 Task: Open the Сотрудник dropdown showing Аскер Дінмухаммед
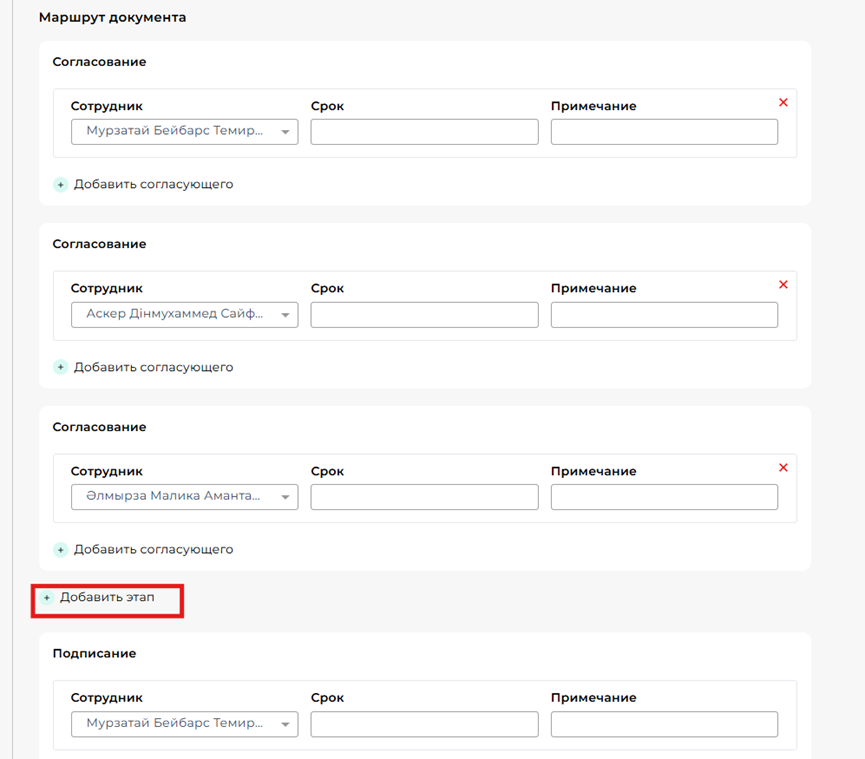[x=184, y=314]
